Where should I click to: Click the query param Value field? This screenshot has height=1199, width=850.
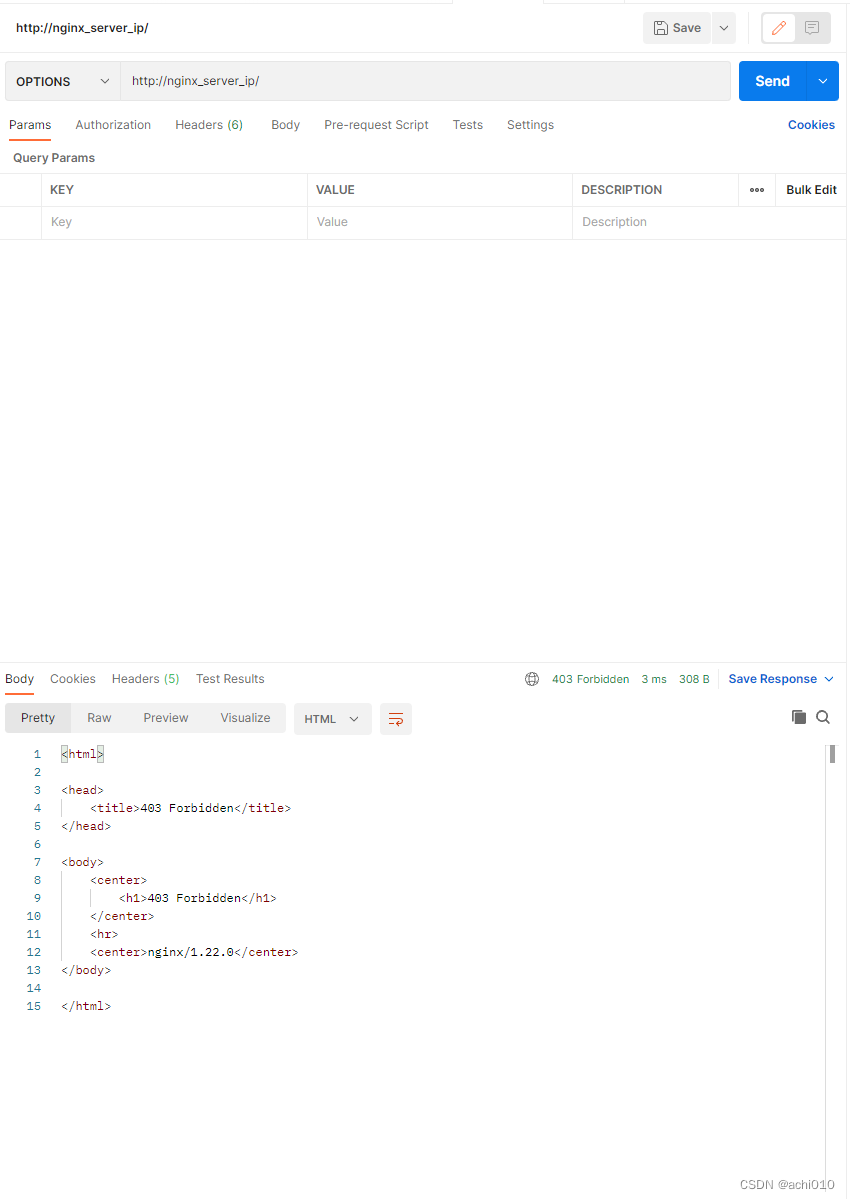pyautogui.click(x=440, y=222)
